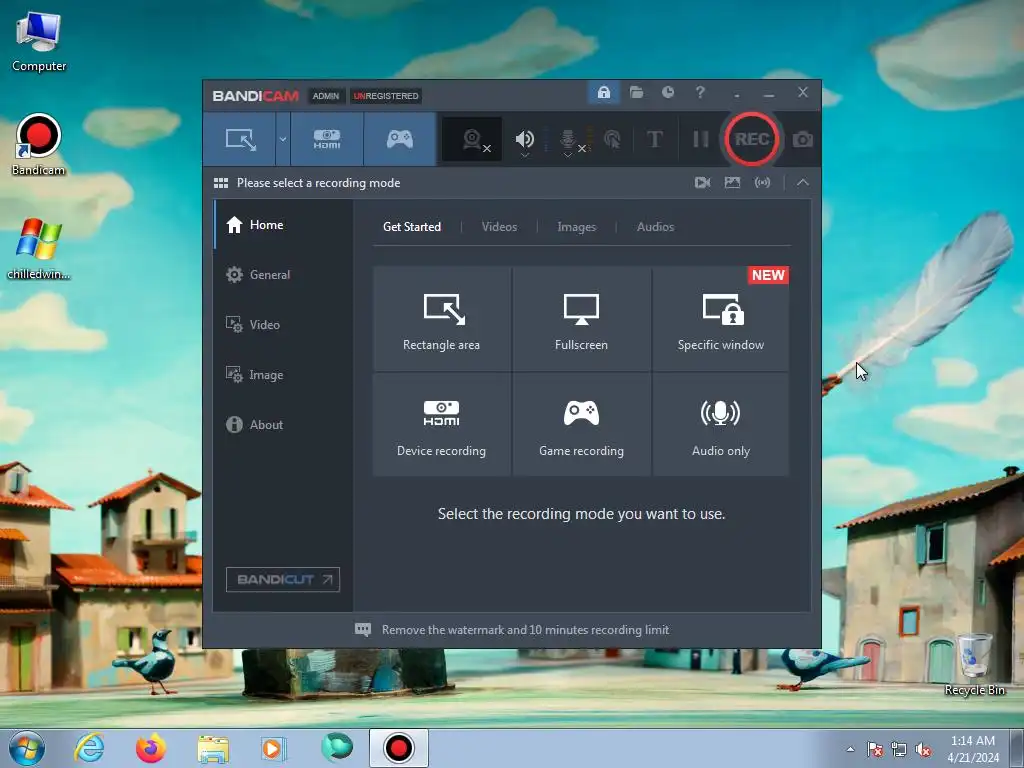The image size is (1024, 768).
Task: Click the image icon in status bar
Action: click(x=732, y=183)
